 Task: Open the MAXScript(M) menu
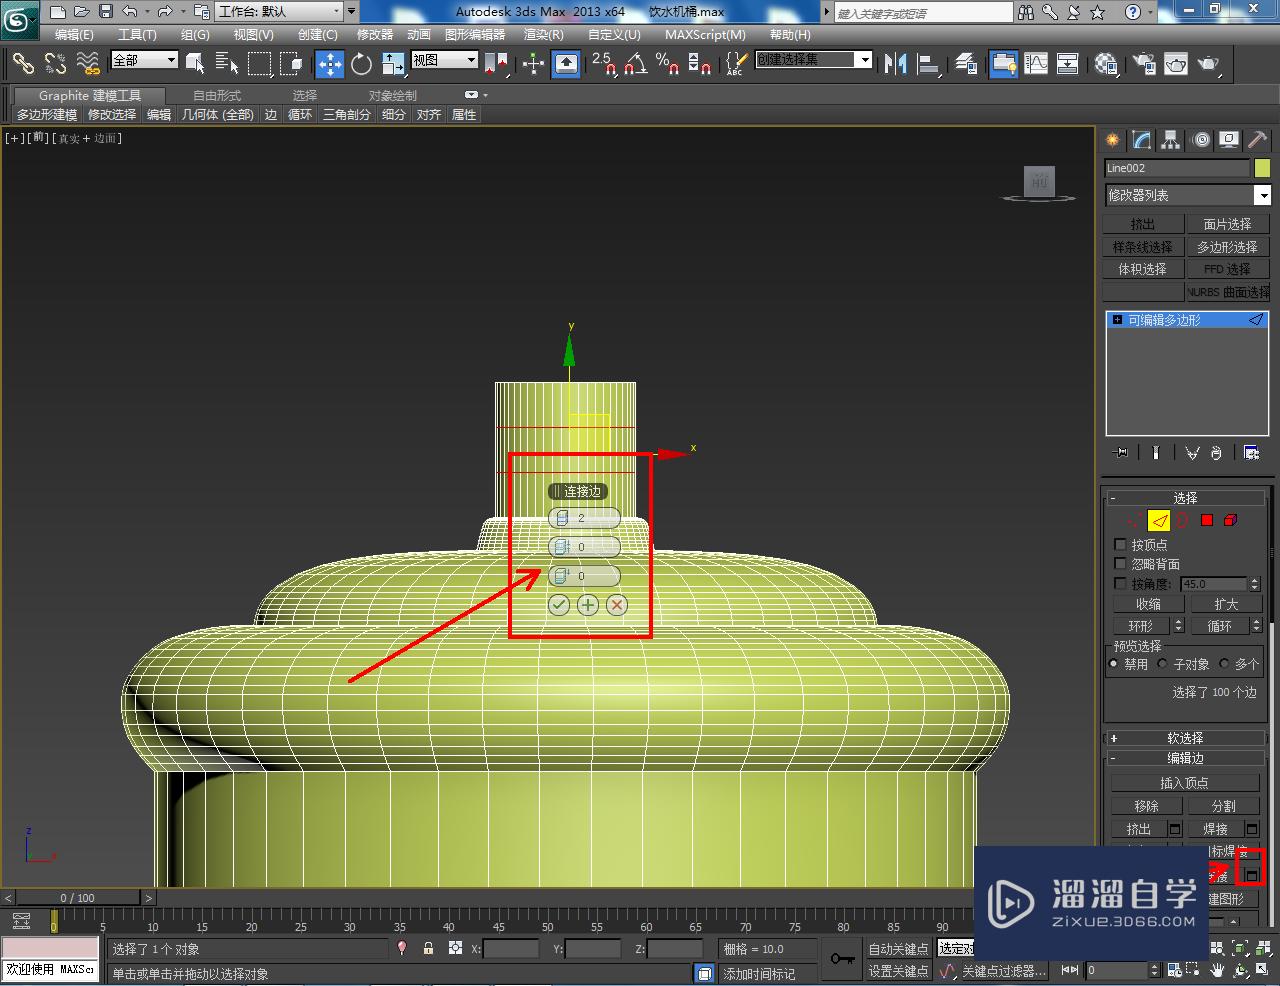705,35
